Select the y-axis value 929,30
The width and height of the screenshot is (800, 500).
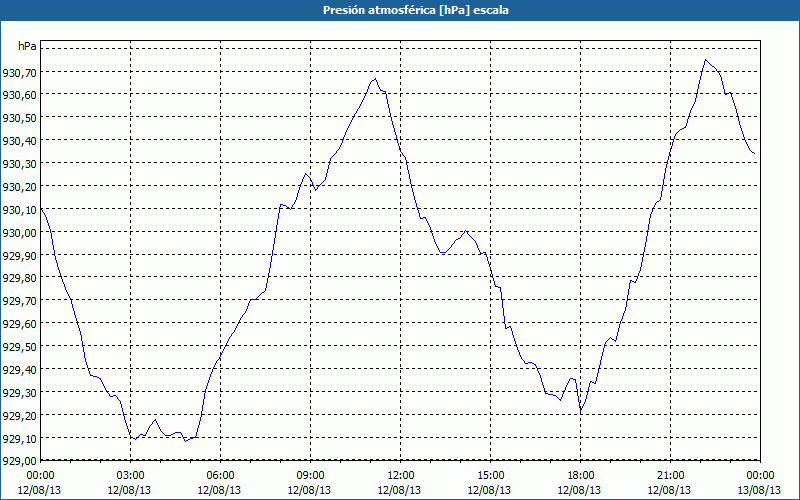tap(19, 393)
